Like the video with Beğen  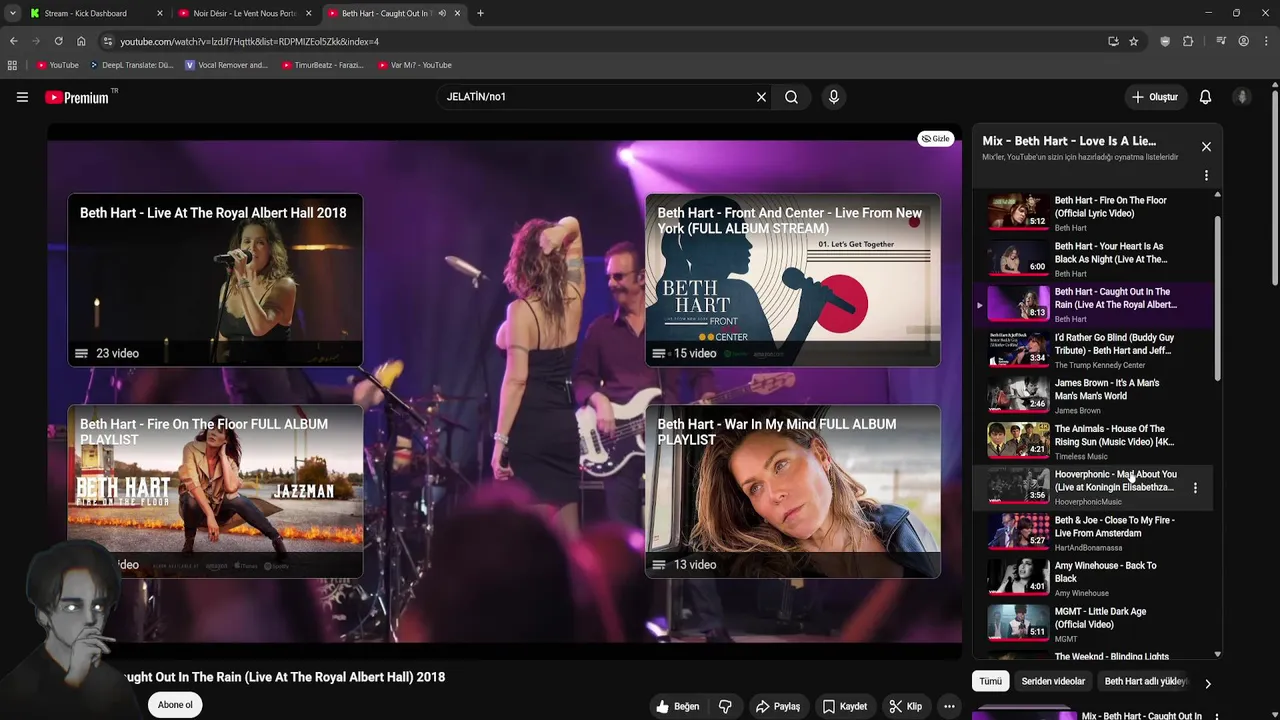(x=677, y=706)
